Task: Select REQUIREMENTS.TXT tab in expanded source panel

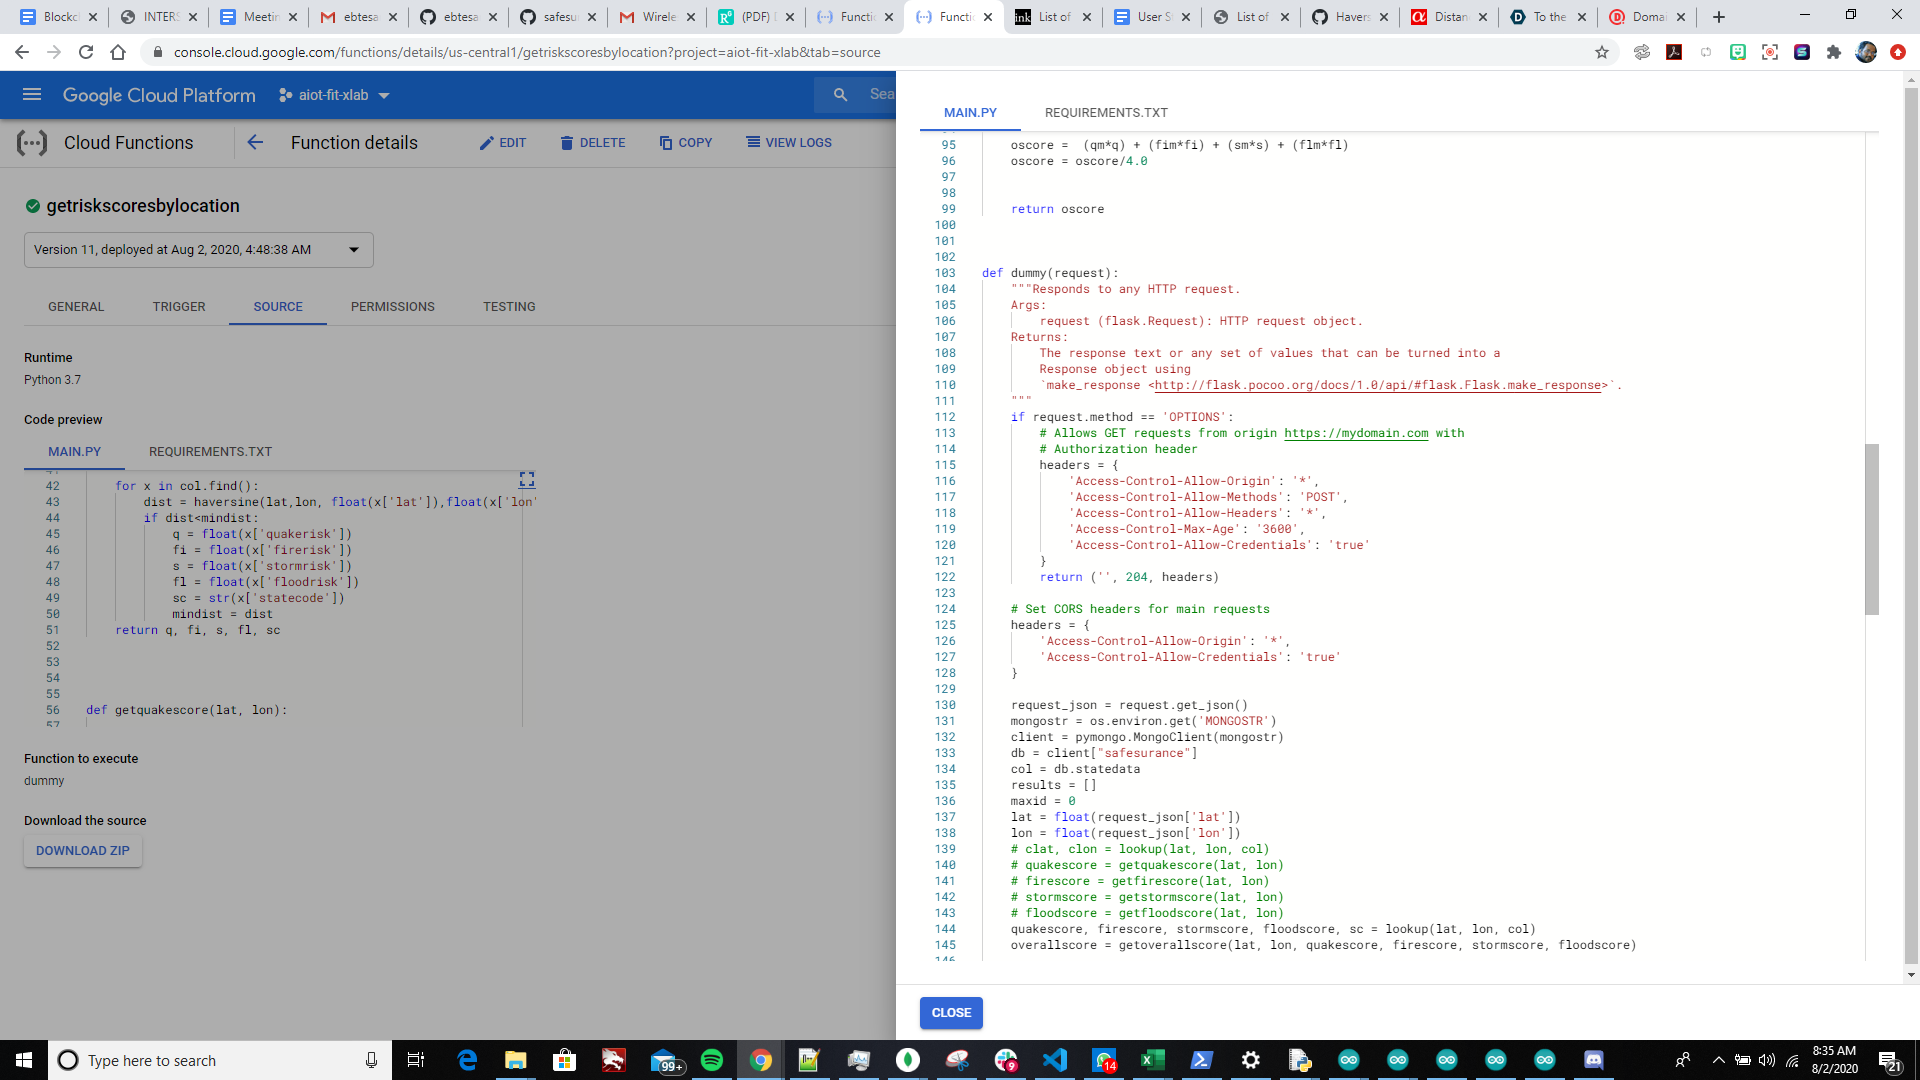Action: (x=1106, y=113)
